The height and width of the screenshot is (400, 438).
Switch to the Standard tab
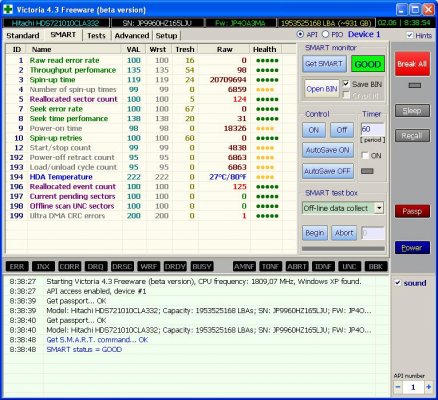click(x=23, y=36)
